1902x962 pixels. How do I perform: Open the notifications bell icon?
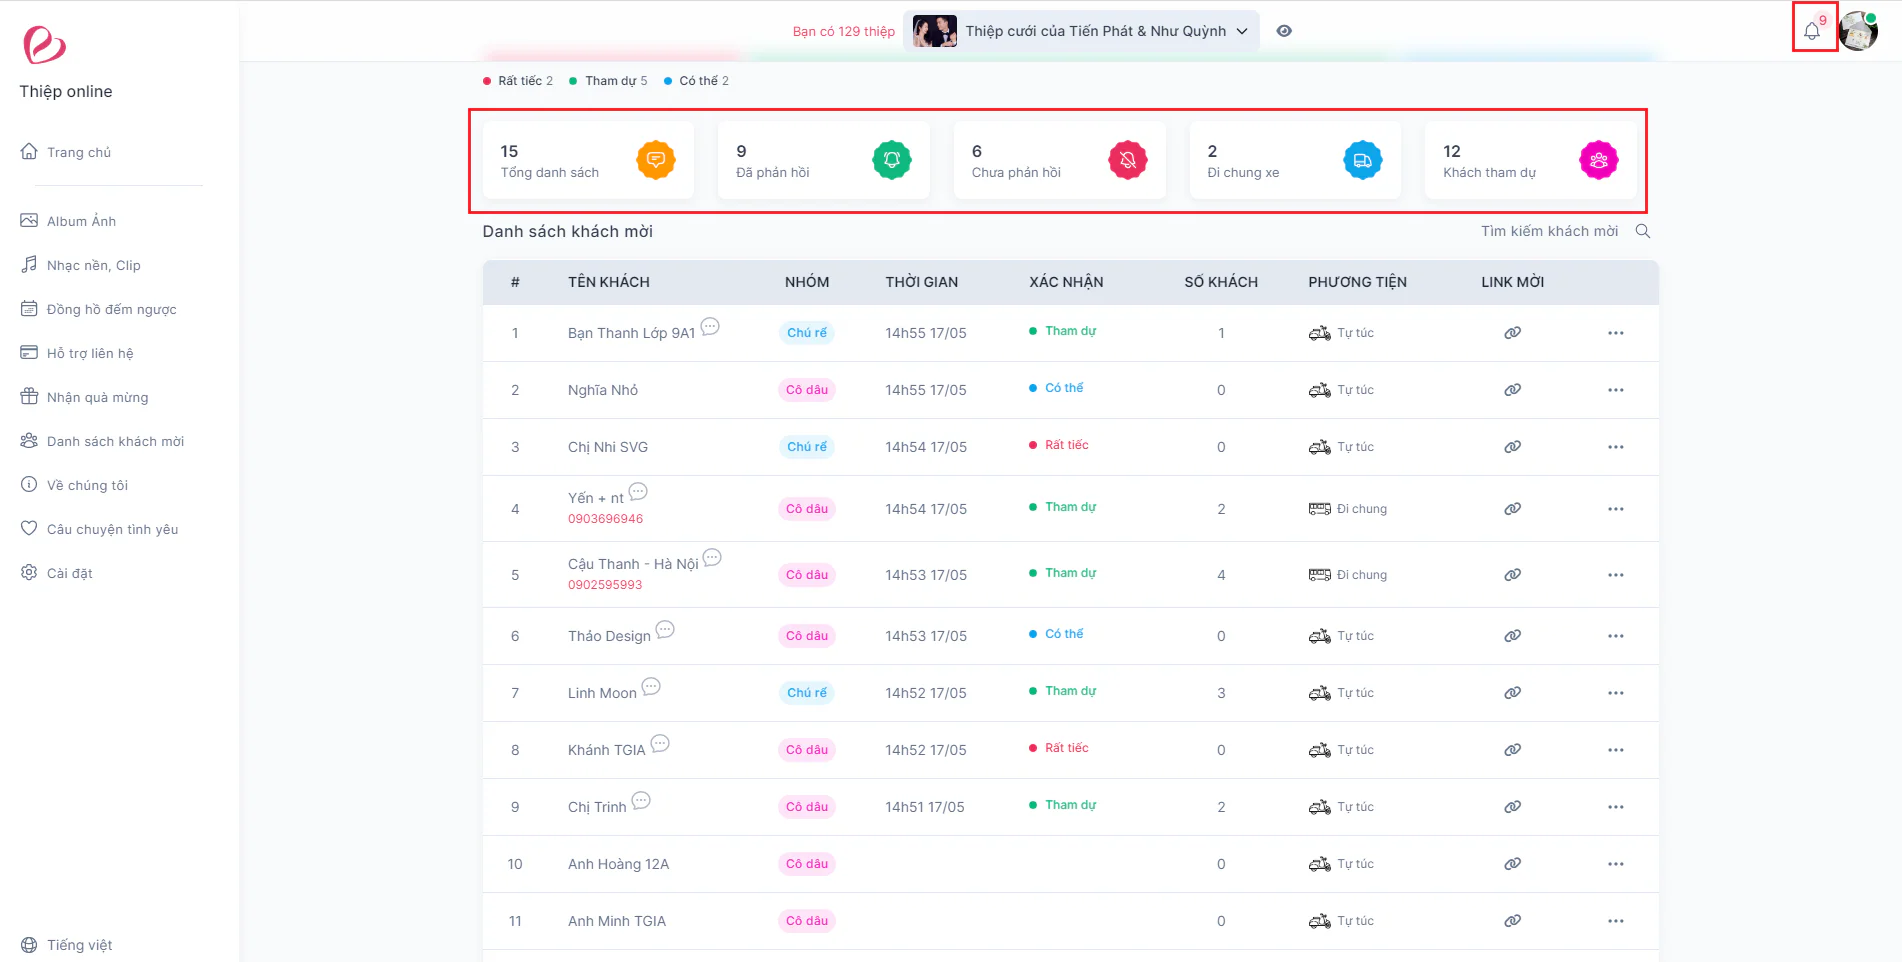click(x=1812, y=31)
